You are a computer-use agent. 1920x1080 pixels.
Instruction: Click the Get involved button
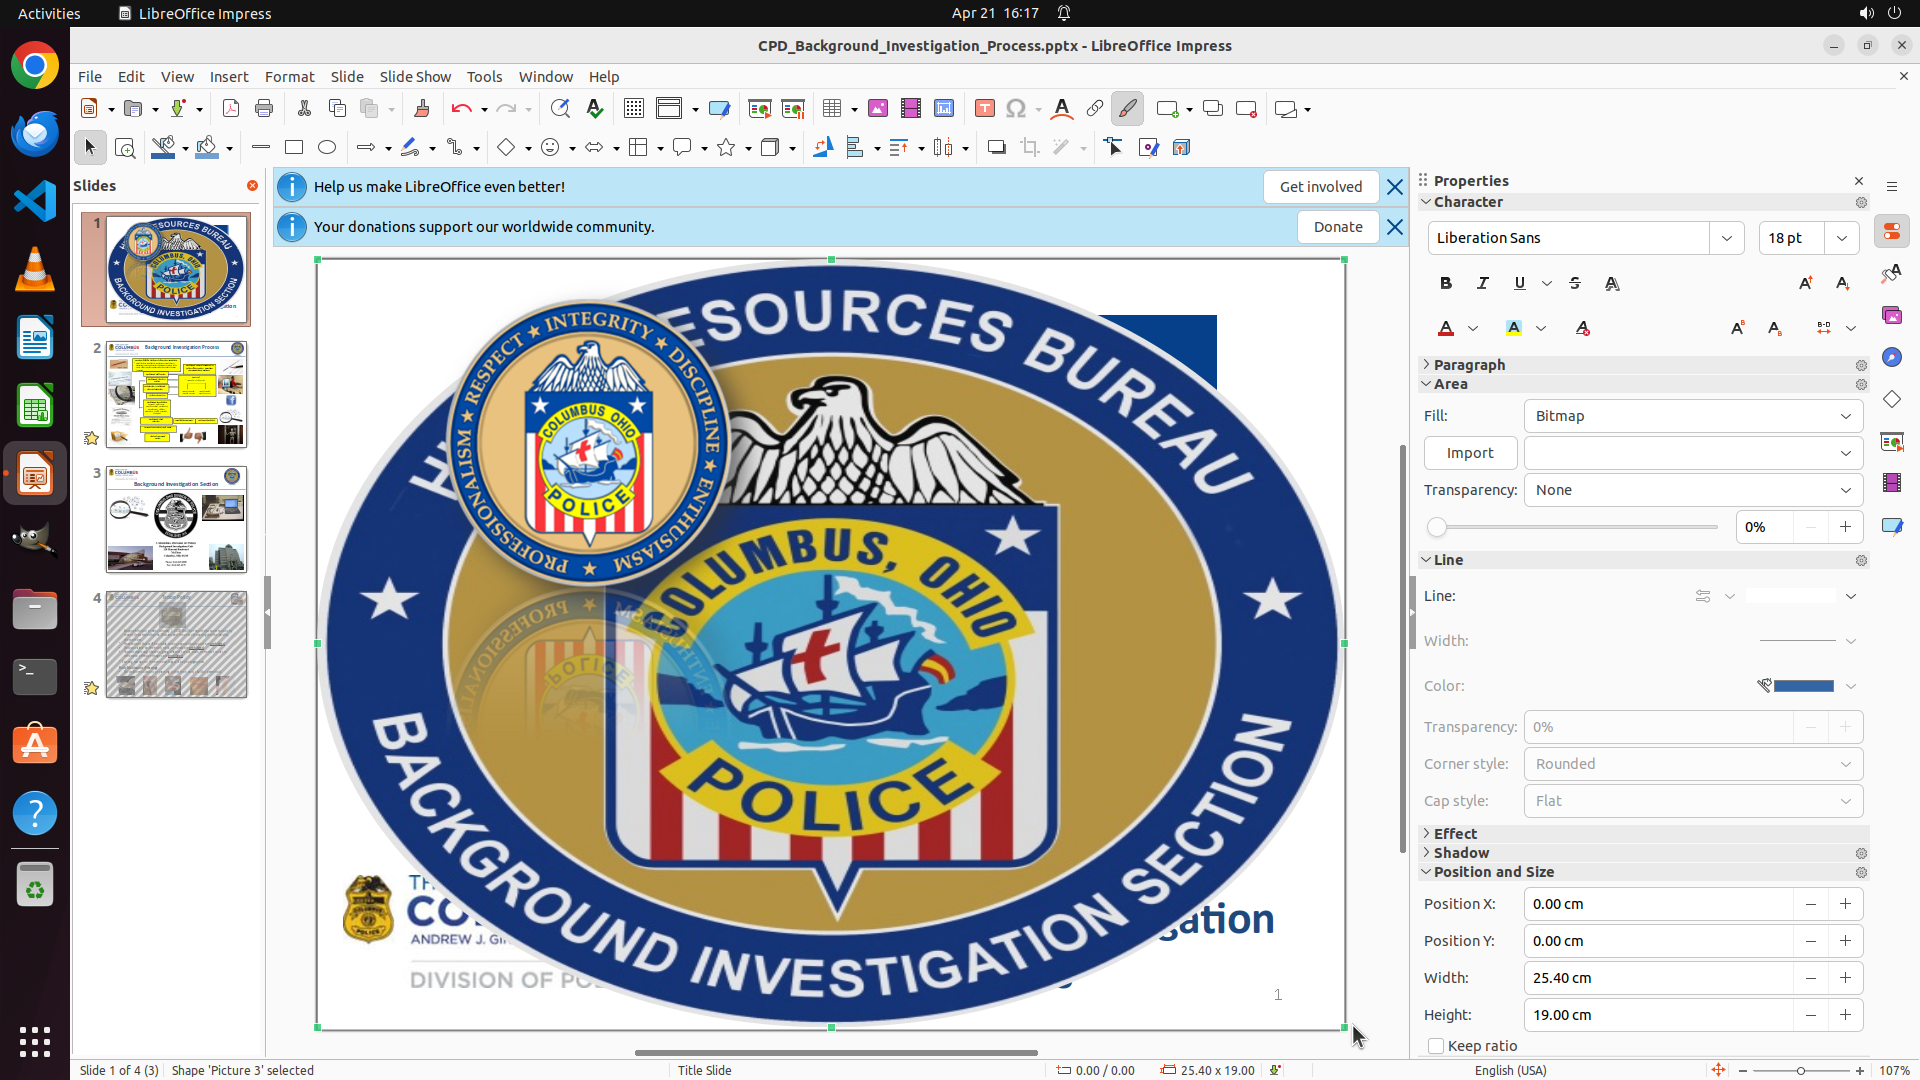pyautogui.click(x=1320, y=187)
